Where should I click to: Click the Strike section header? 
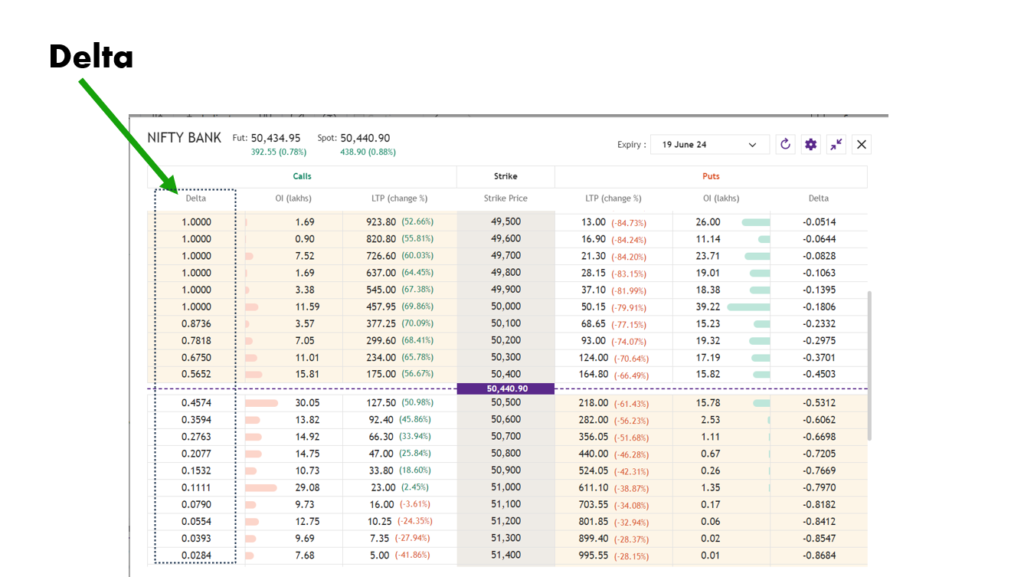coord(505,176)
